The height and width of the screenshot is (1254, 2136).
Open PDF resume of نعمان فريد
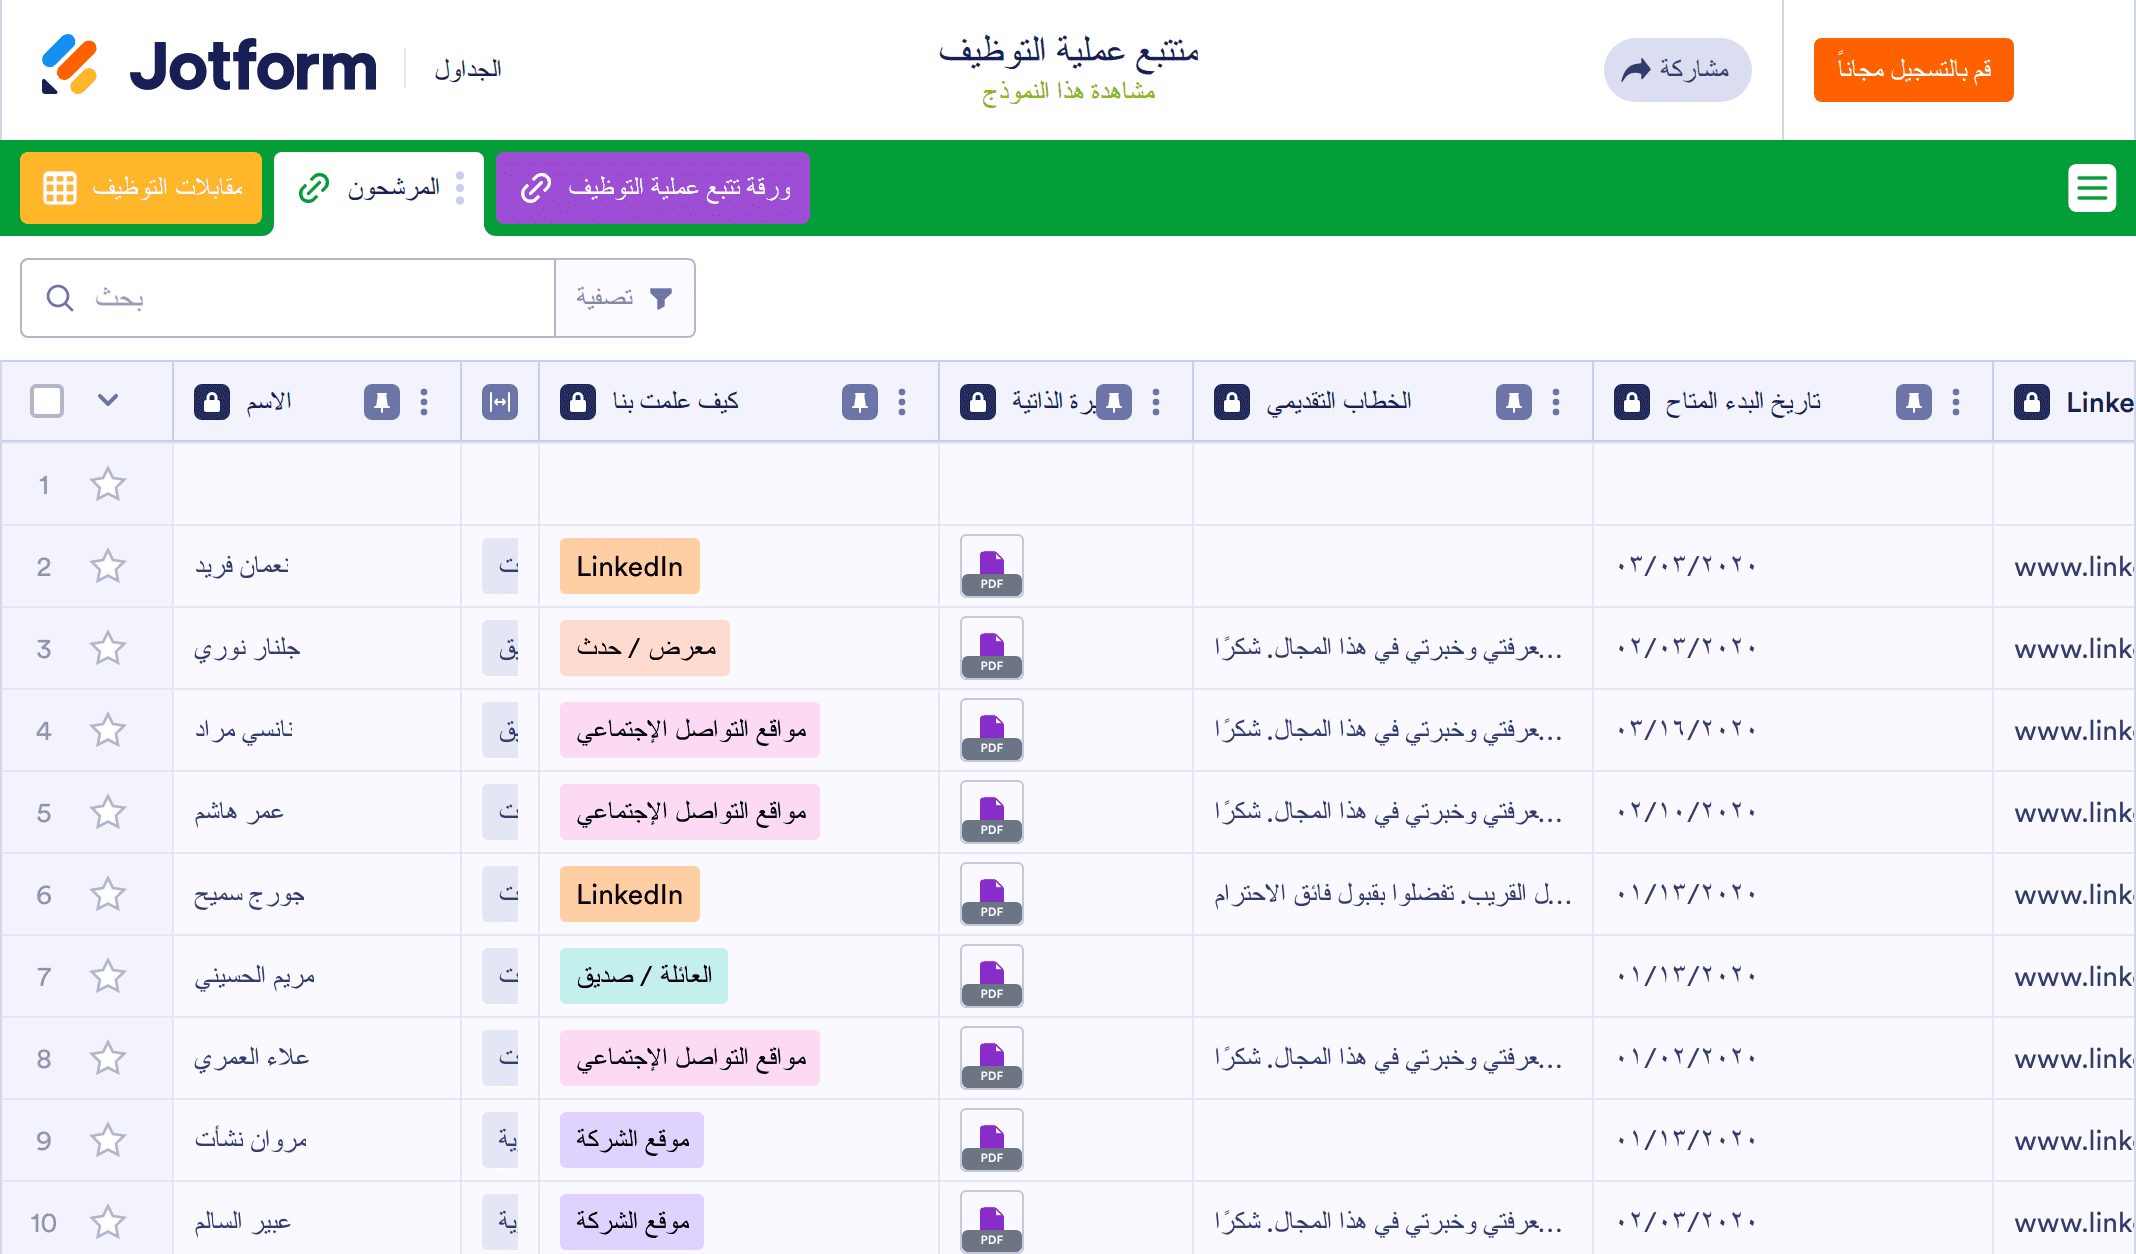pos(991,567)
